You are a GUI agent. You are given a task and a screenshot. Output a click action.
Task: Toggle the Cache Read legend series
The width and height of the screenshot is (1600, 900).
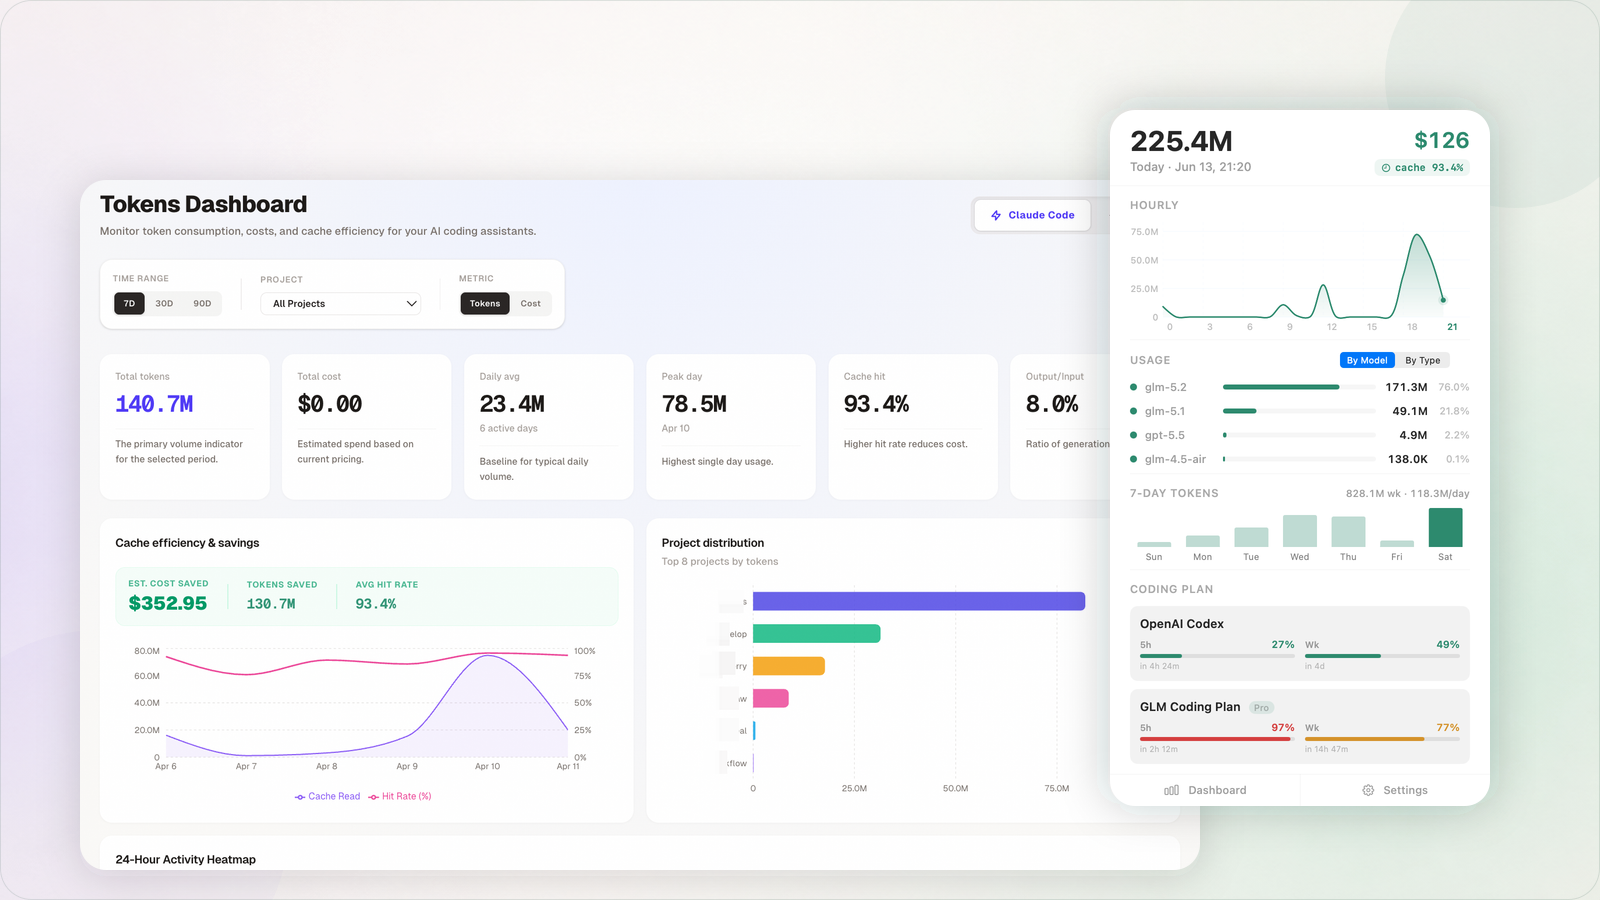327,796
